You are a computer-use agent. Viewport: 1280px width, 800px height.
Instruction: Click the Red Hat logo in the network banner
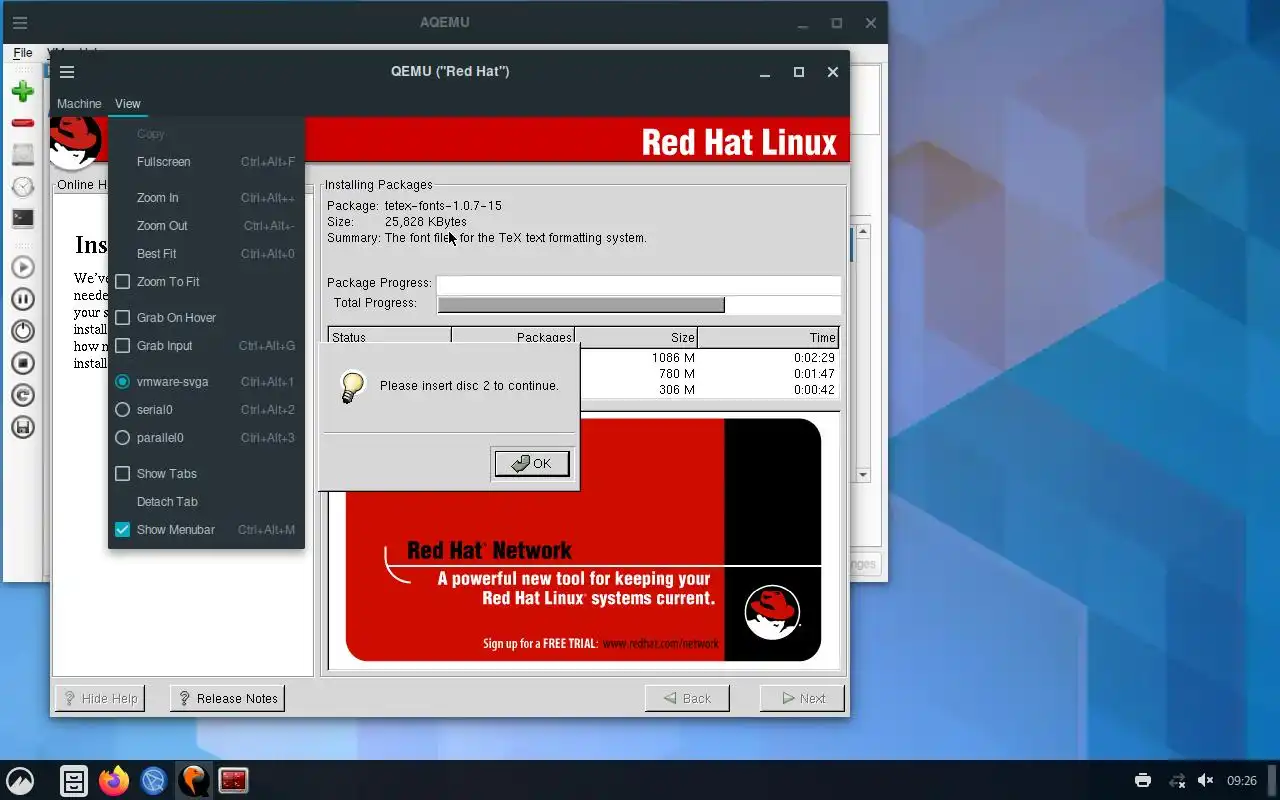point(771,613)
